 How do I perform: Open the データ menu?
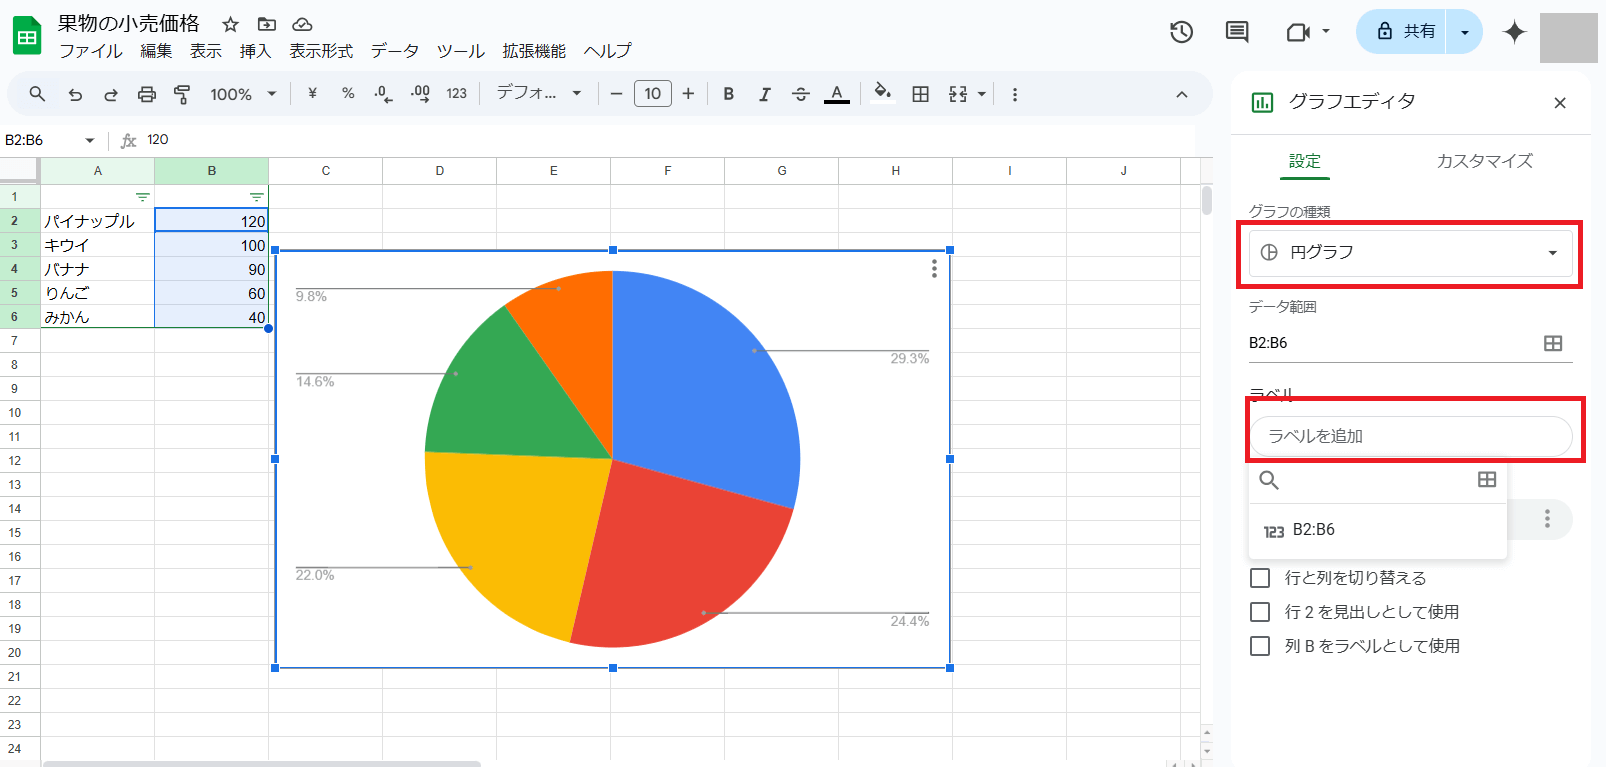pos(395,51)
